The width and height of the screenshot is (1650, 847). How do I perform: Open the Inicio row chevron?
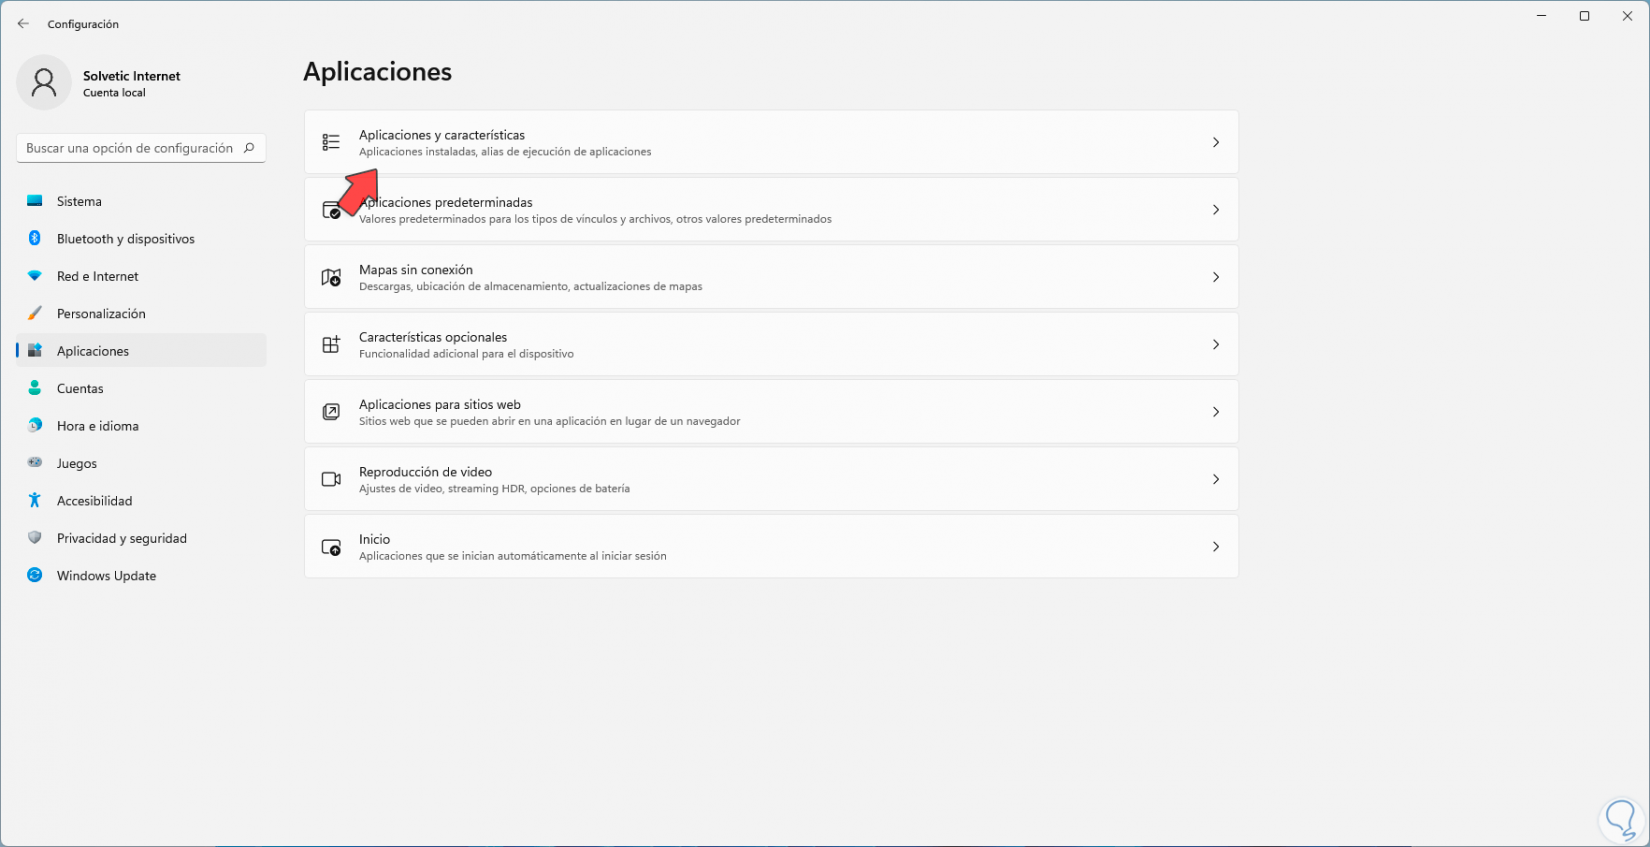click(1216, 547)
